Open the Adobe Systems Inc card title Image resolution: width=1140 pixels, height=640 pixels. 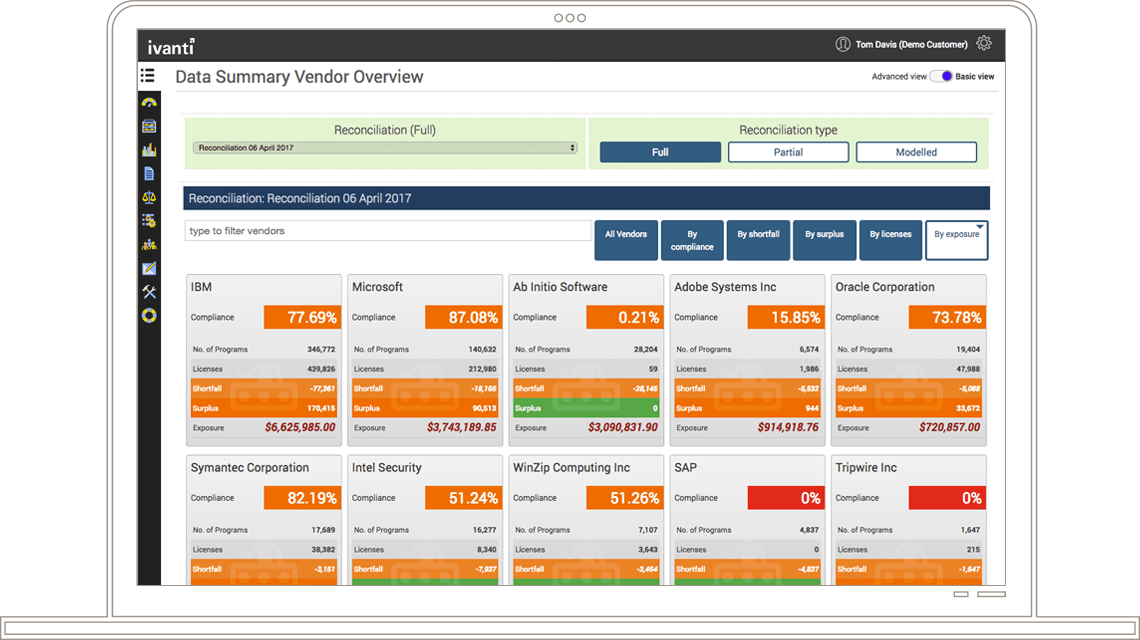tap(726, 287)
